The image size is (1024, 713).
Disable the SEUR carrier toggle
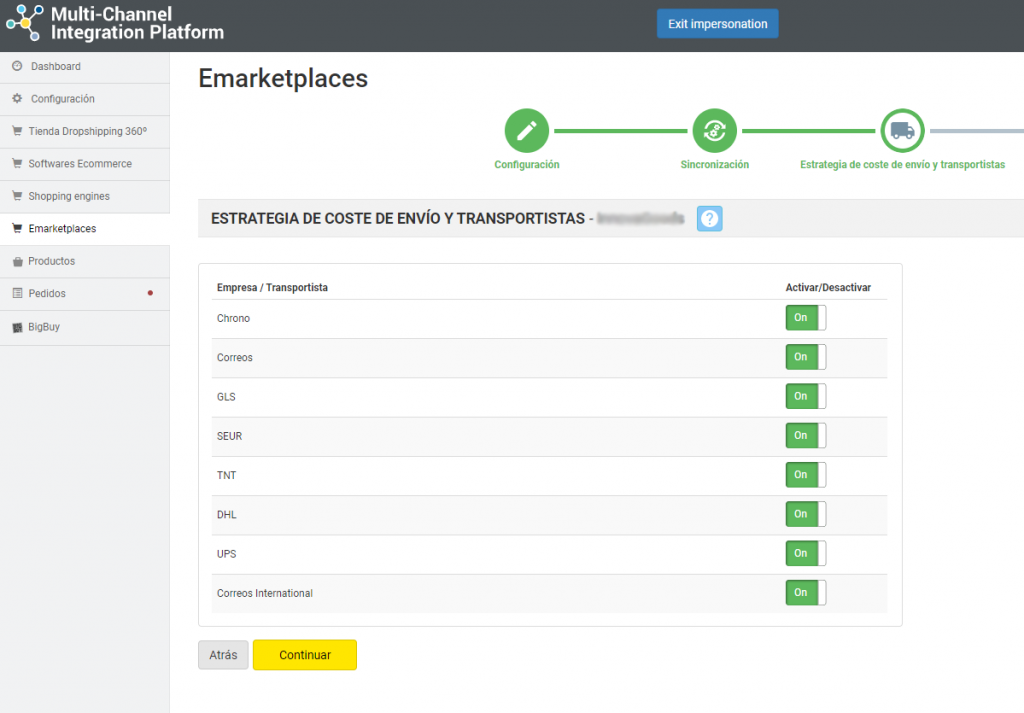(x=805, y=436)
